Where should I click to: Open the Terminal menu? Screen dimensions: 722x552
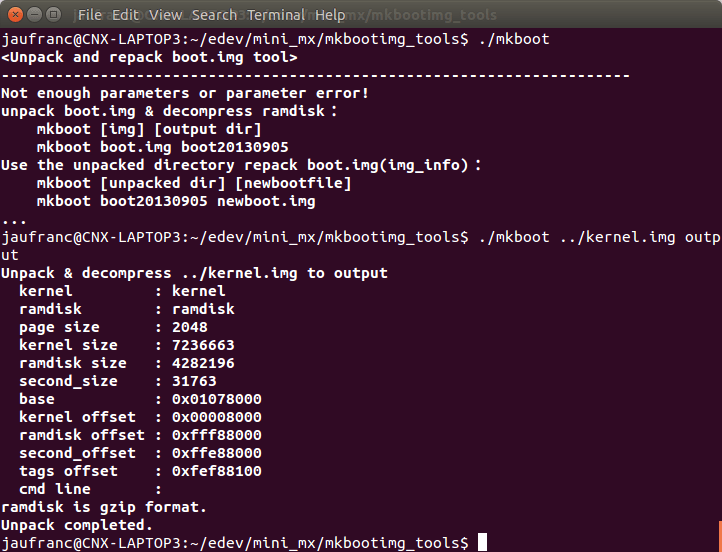point(275,15)
